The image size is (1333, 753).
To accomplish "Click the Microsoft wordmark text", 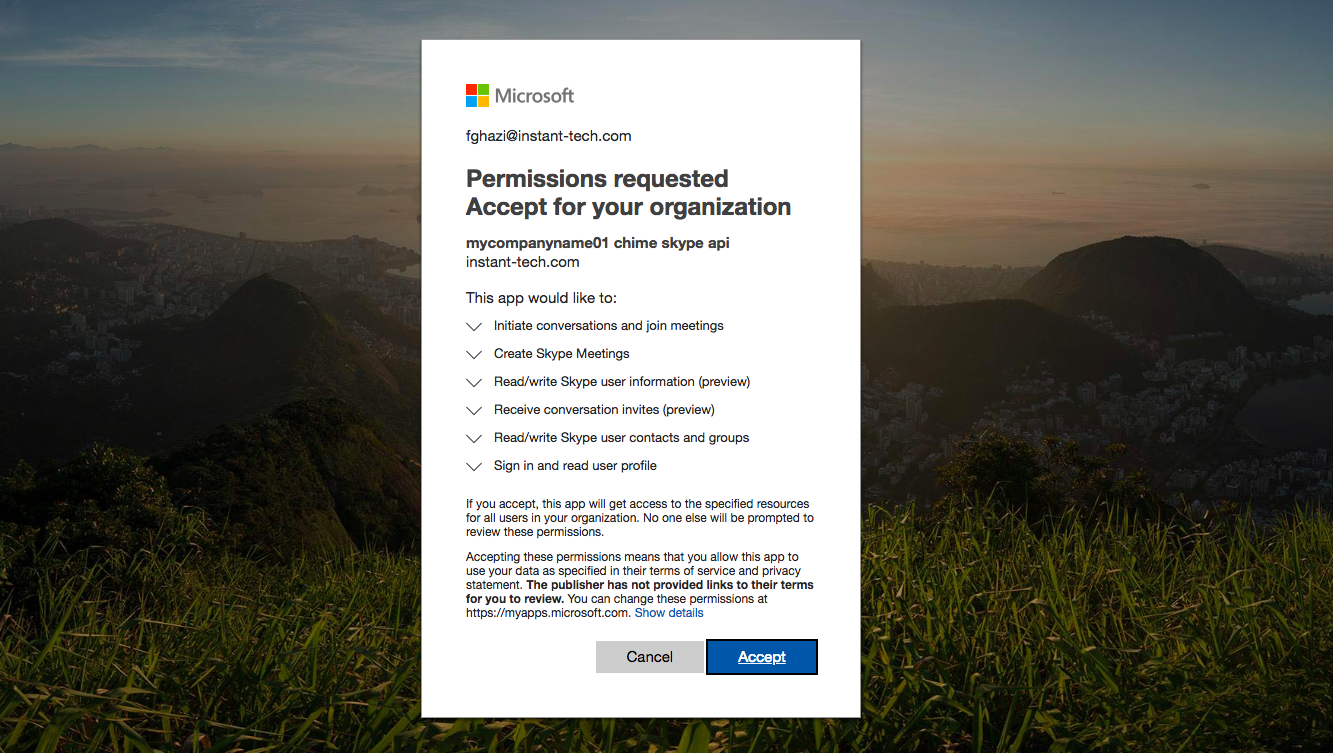I will tap(535, 96).
